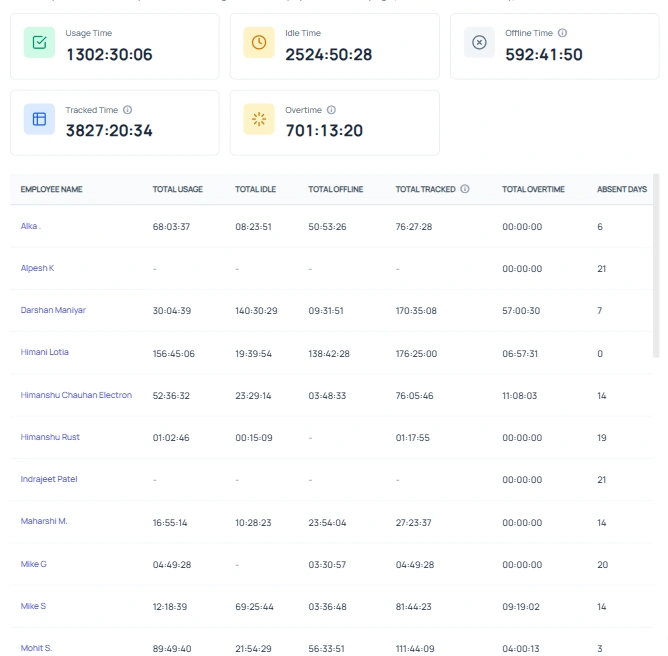Click the Offline Time value 592:41:50
Image resolution: width=668 pixels, height=656 pixels.
click(x=544, y=55)
